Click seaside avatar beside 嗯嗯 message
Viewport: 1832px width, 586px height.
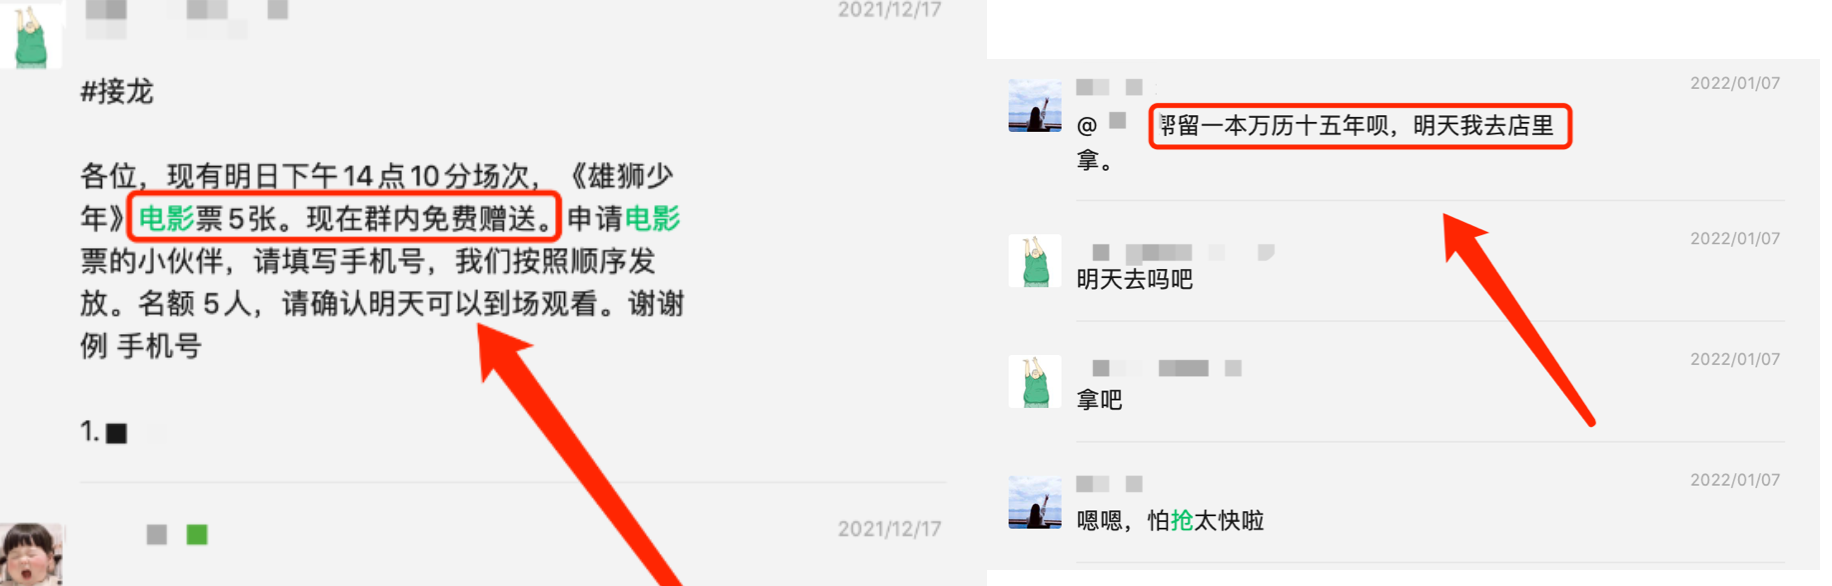[x=1035, y=503]
